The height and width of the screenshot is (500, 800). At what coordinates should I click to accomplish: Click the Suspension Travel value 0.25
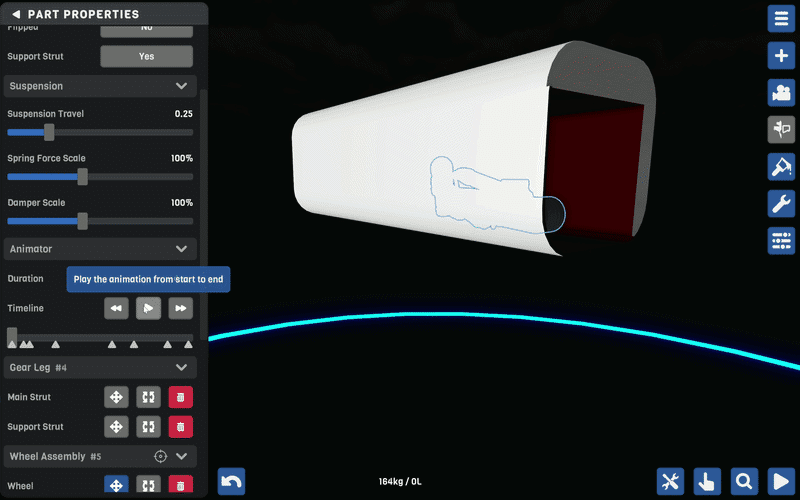click(x=184, y=114)
